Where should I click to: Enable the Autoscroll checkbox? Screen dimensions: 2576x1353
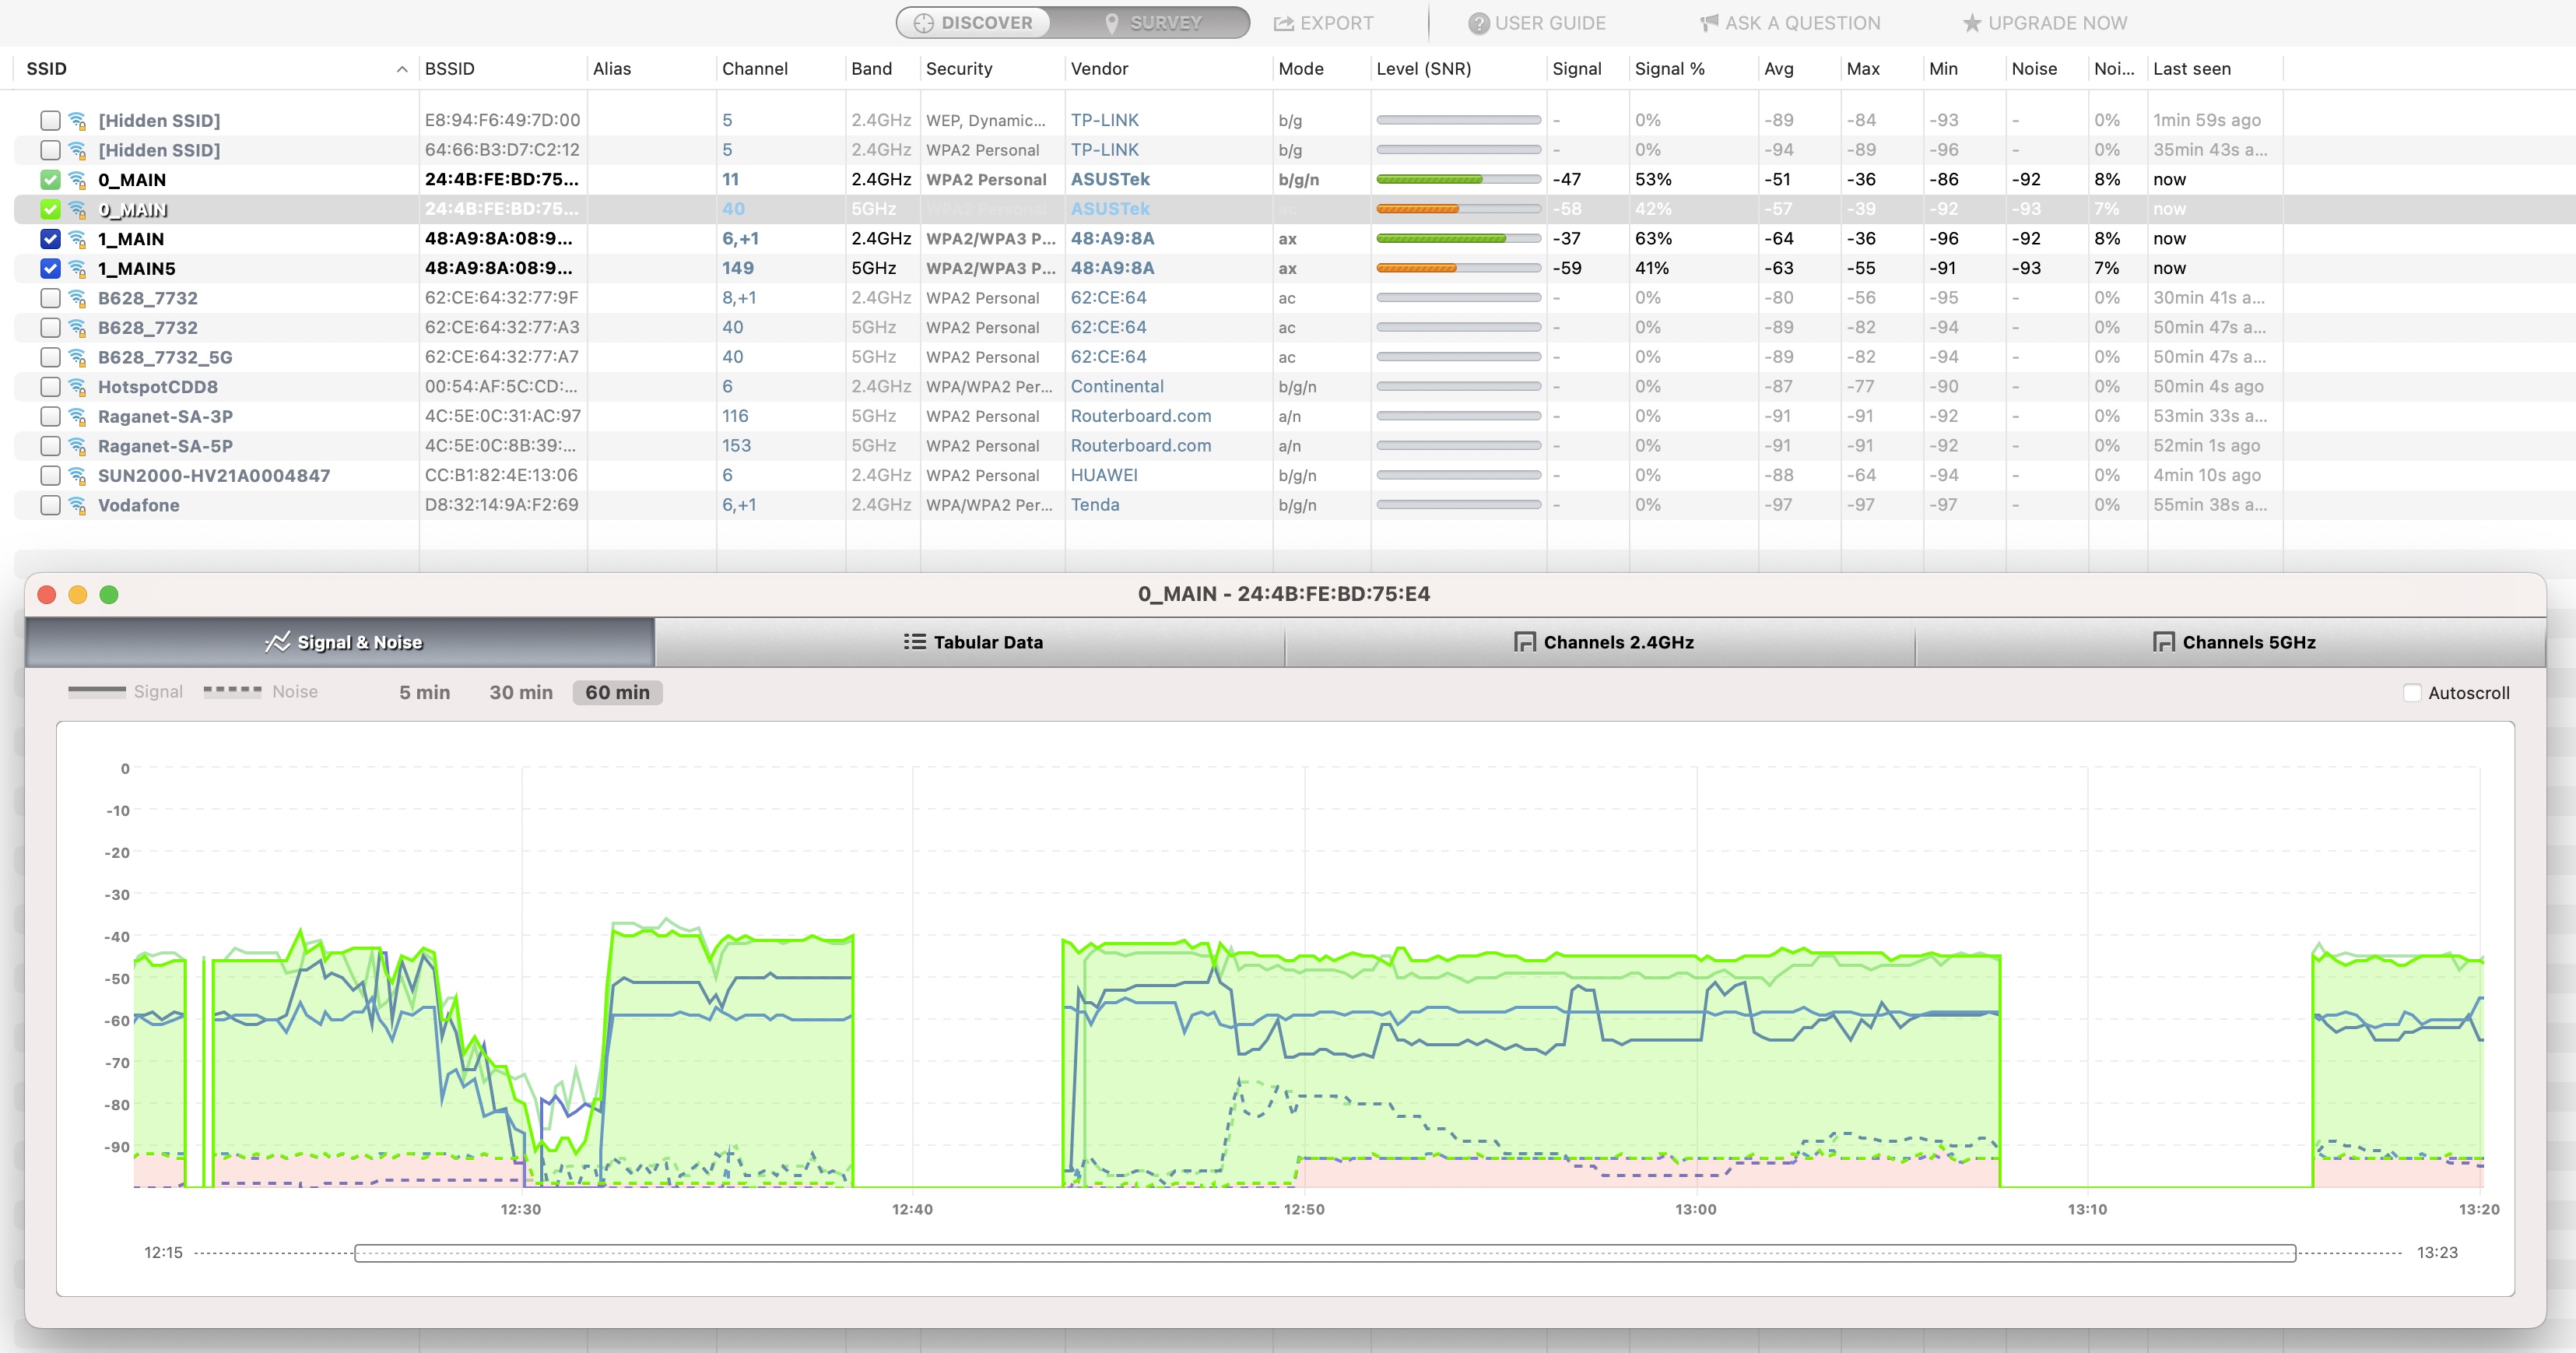pyautogui.click(x=2412, y=693)
